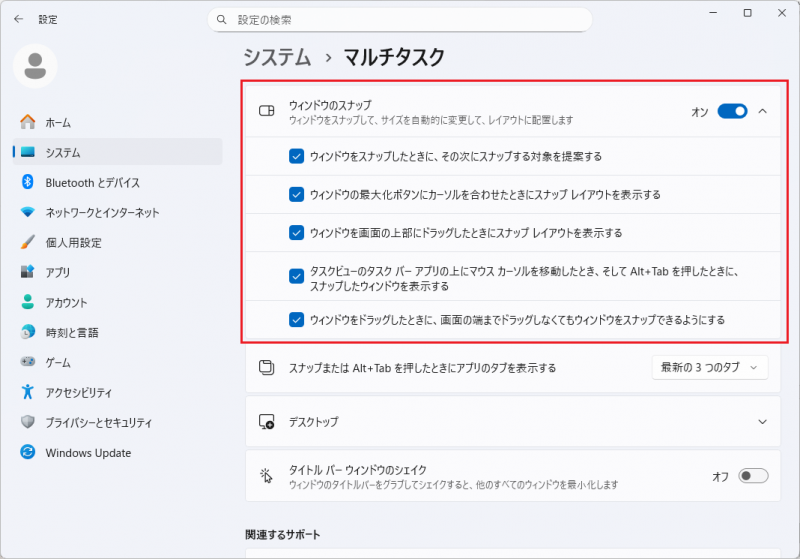Go to ホーム in the sidebar
This screenshot has width=800, height=559.
click(58, 122)
